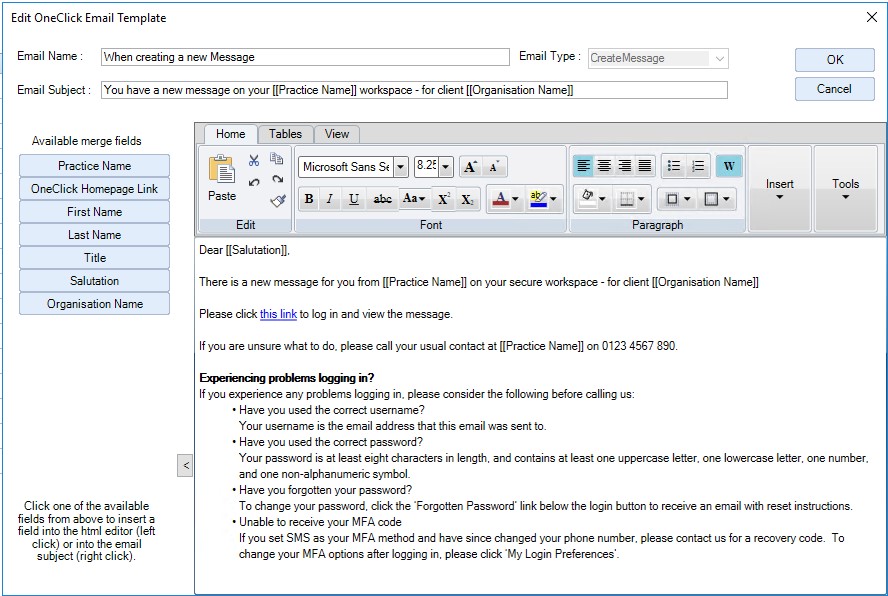Image resolution: width=888 pixels, height=596 pixels.
Task: Switch to the View tab
Action: tap(336, 134)
